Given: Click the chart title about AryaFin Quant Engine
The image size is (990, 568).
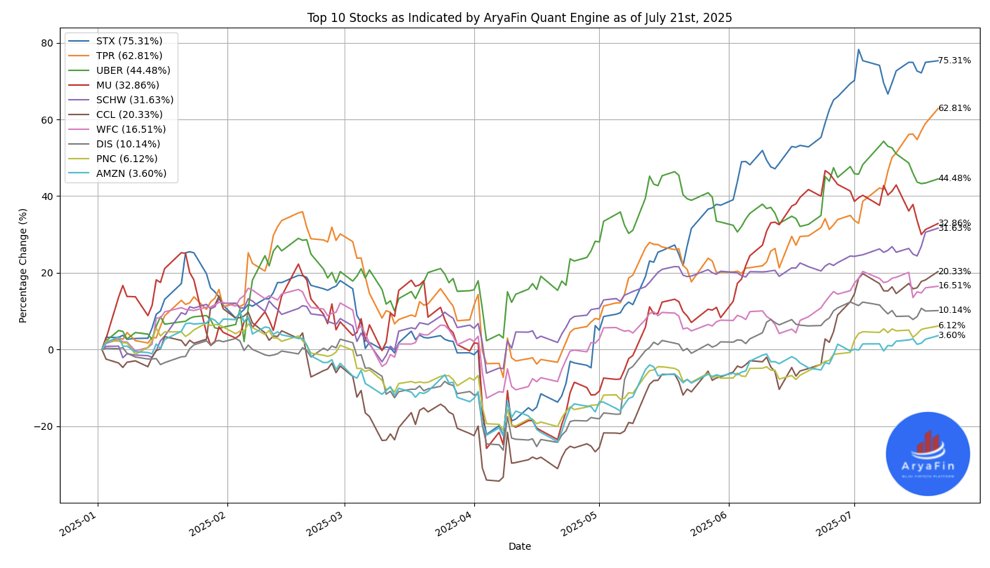Looking at the screenshot, I should [520, 18].
